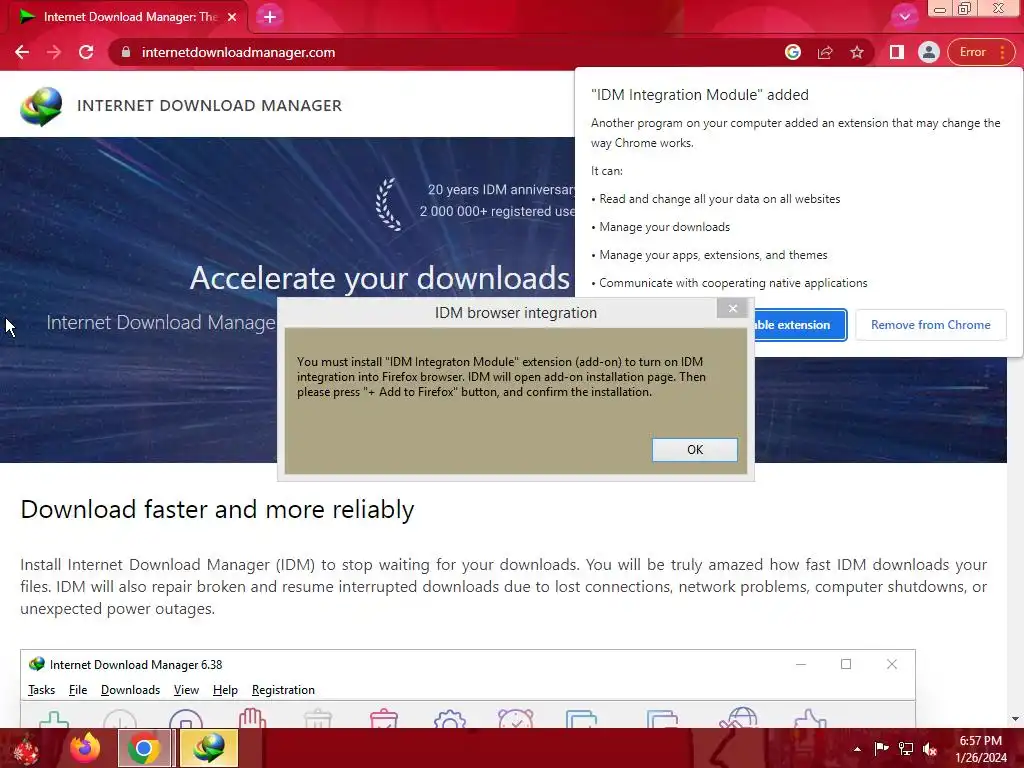This screenshot has width=1024, height=768.
Task: Click the settings gear icon in IDM toolbar
Action: (449, 718)
